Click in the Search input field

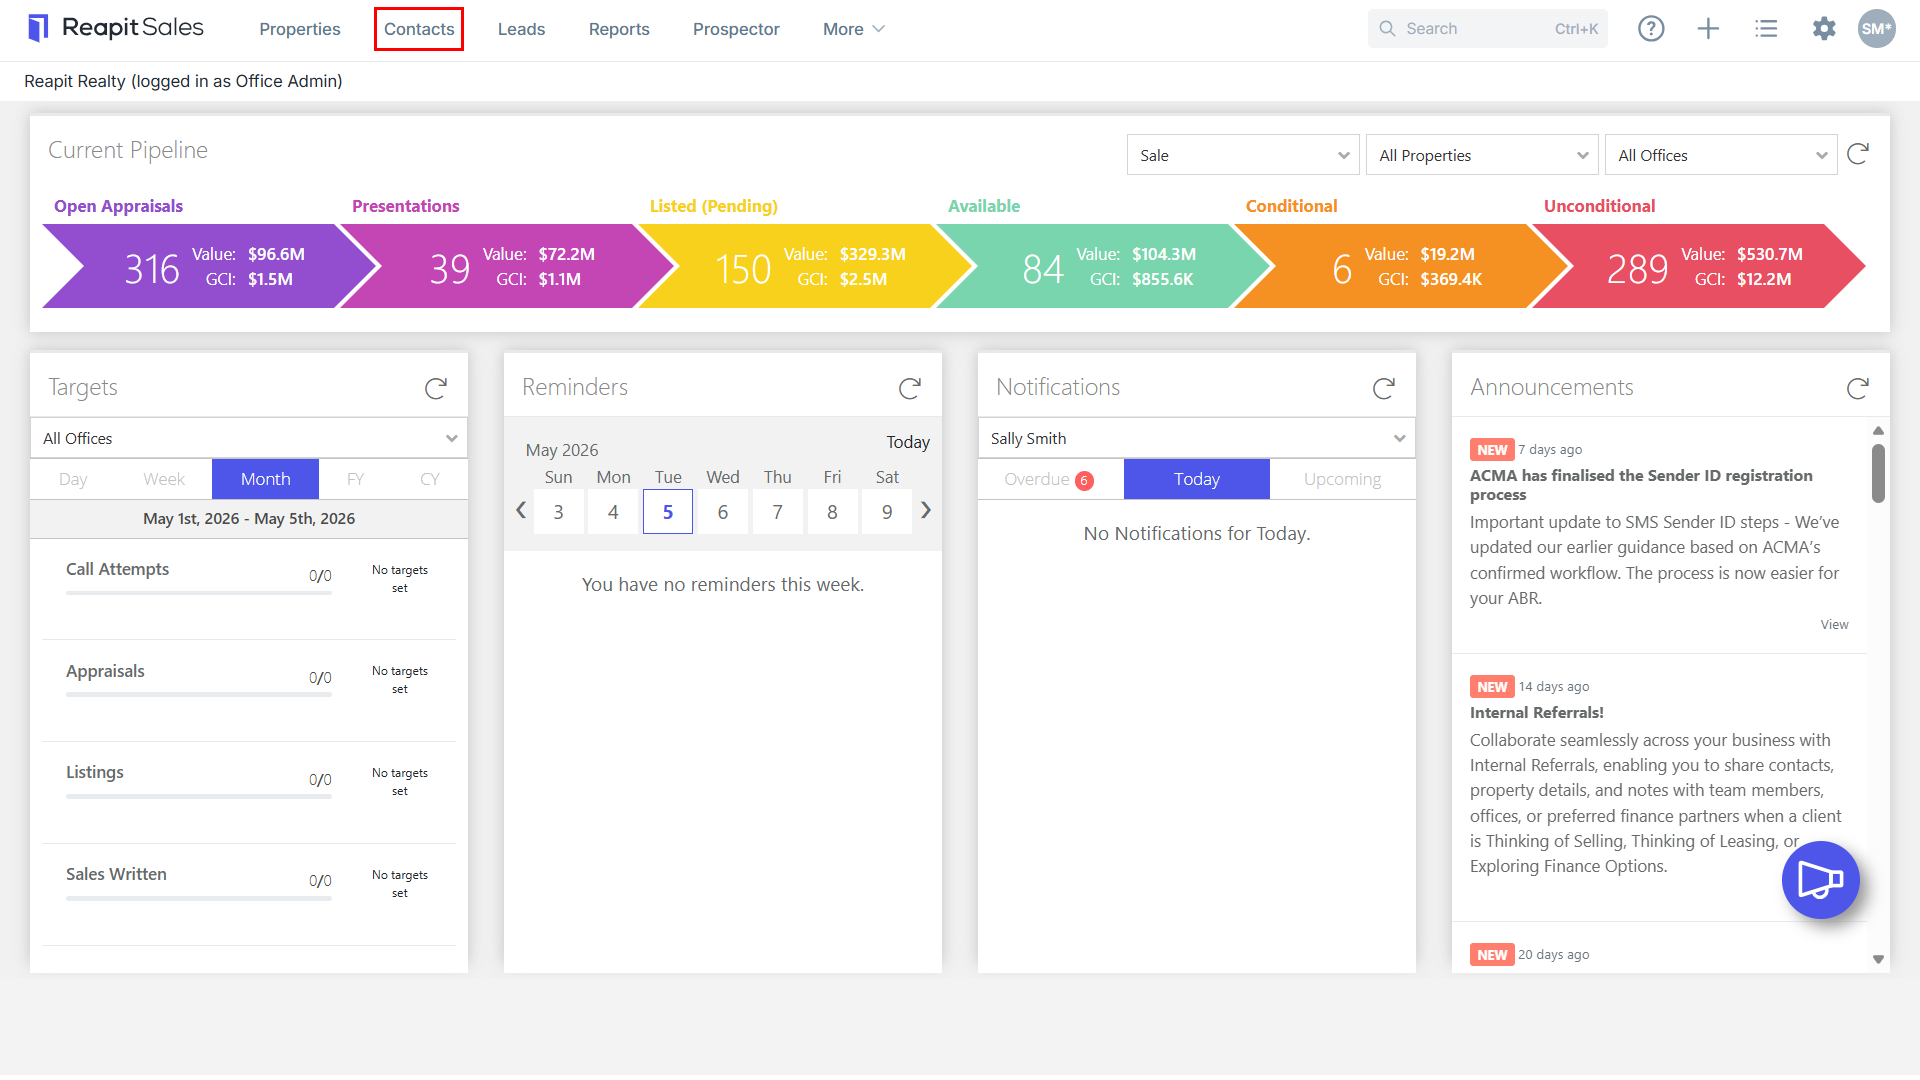pos(1488,29)
